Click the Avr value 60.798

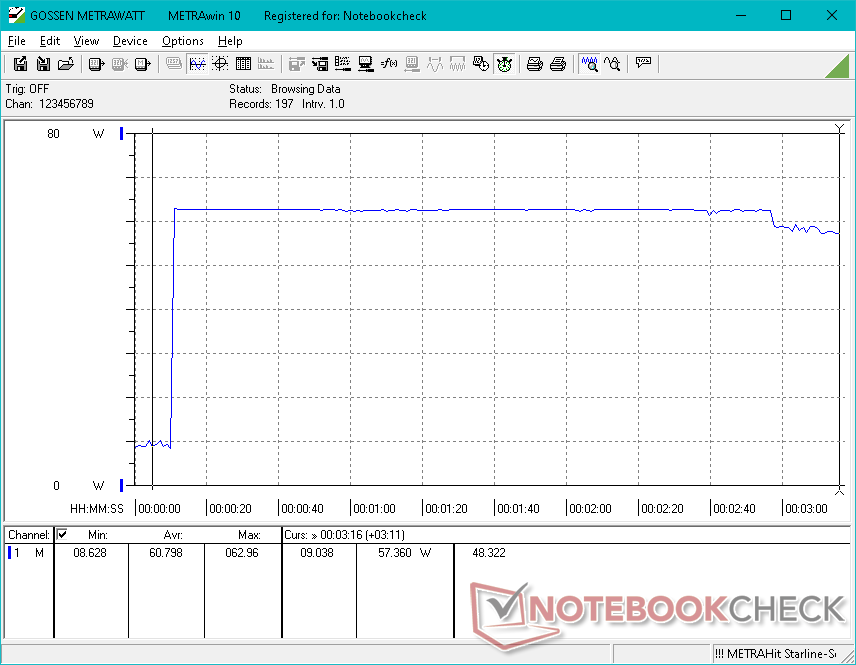tap(166, 553)
